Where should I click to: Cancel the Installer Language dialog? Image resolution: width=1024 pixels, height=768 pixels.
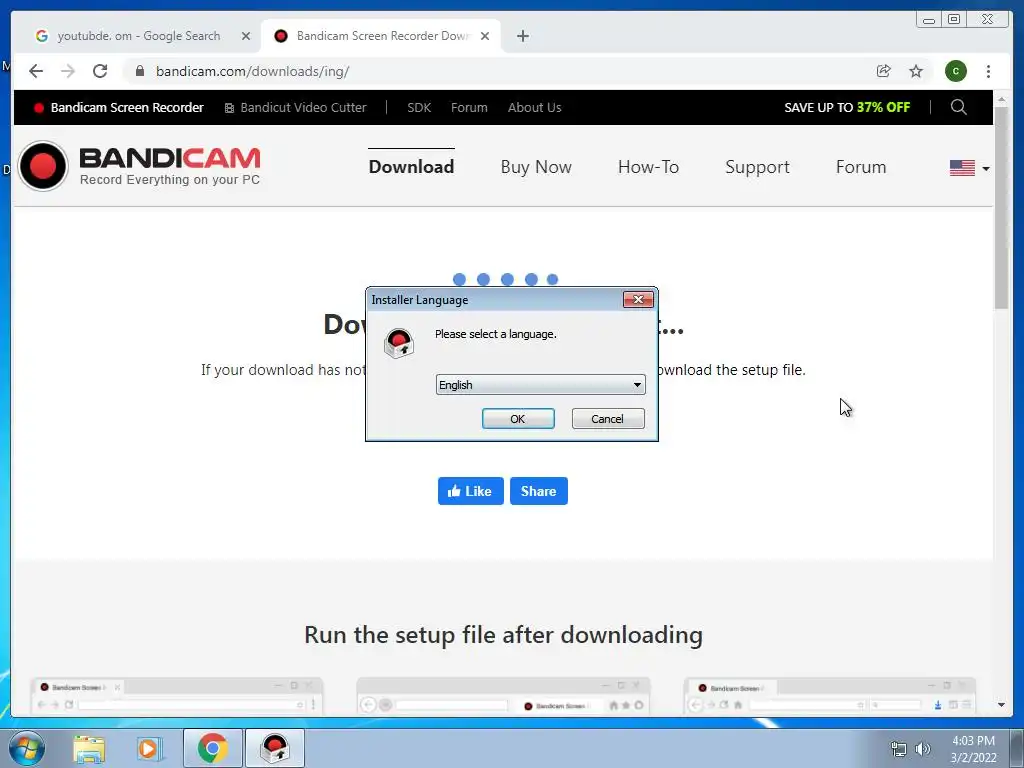click(x=607, y=419)
